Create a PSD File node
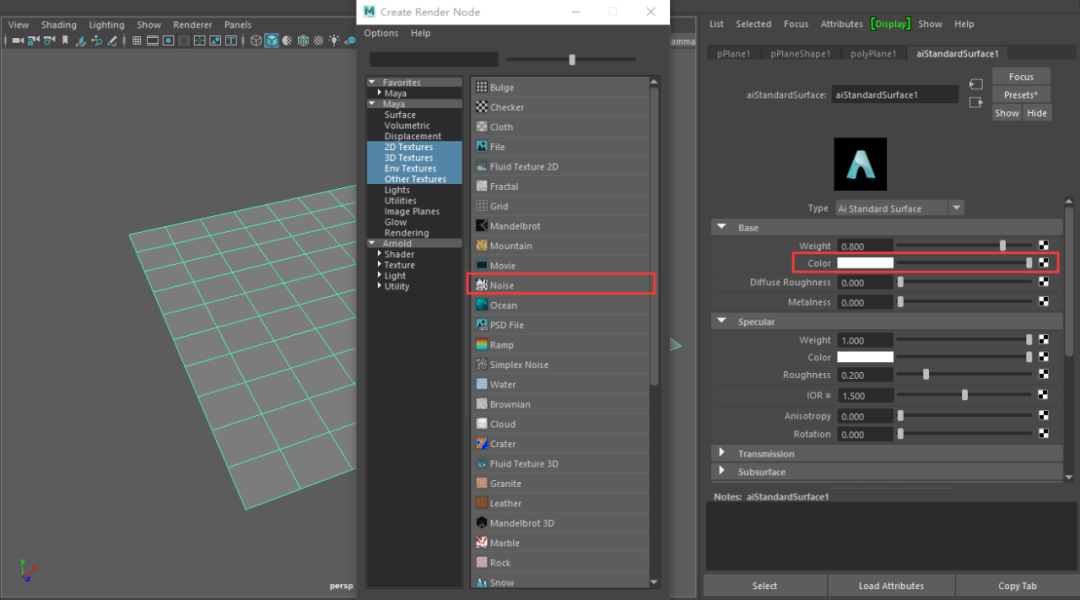 561,325
